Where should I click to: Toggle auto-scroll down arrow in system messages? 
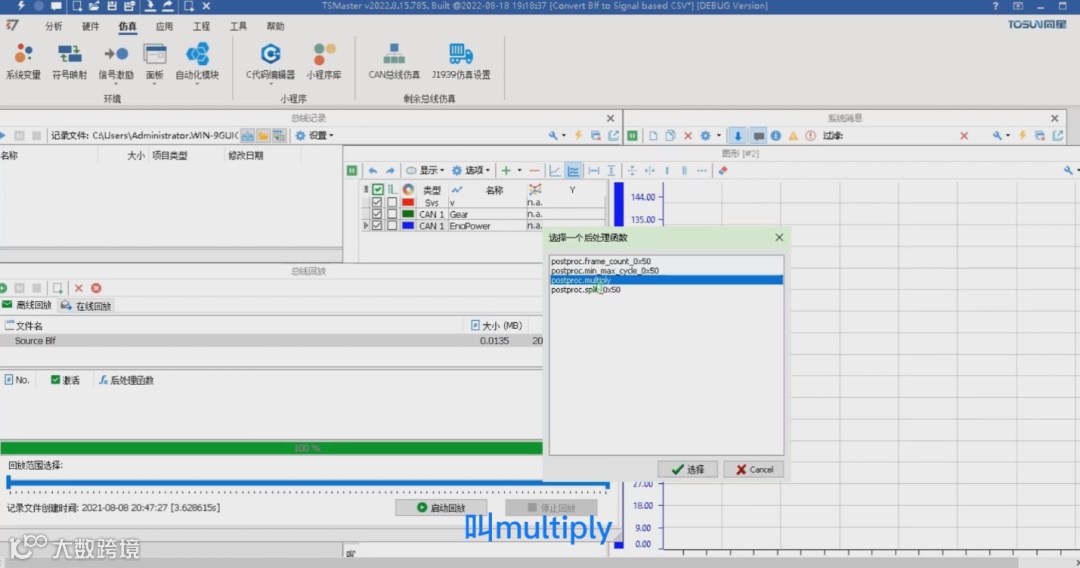pos(738,136)
